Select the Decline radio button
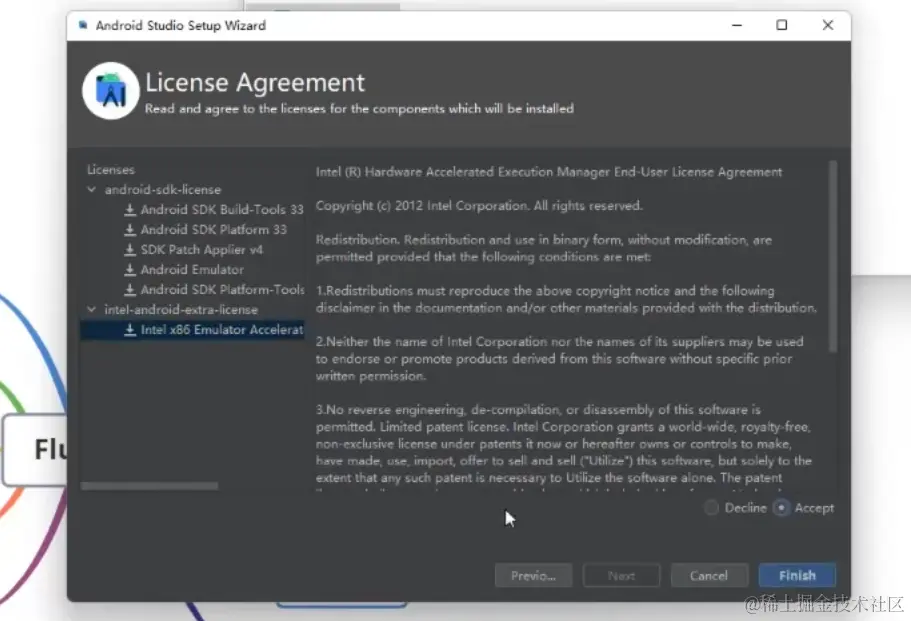Viewport: 911px width, 621px height. 711,508
